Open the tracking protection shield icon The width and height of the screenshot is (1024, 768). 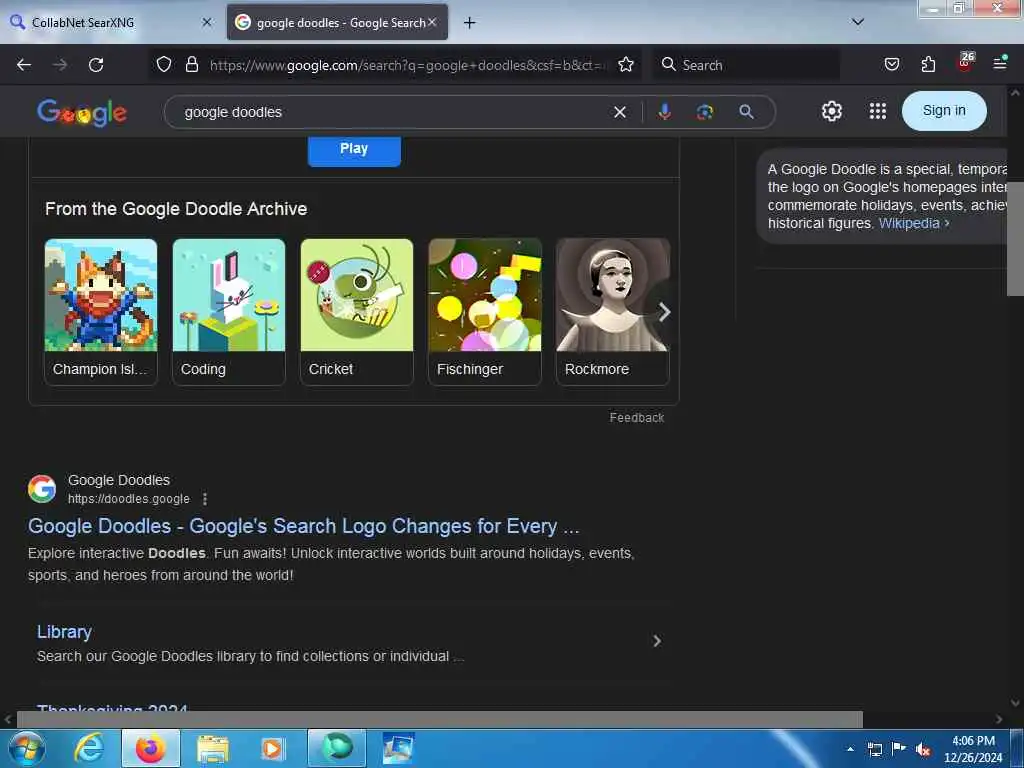coord(164,65)
